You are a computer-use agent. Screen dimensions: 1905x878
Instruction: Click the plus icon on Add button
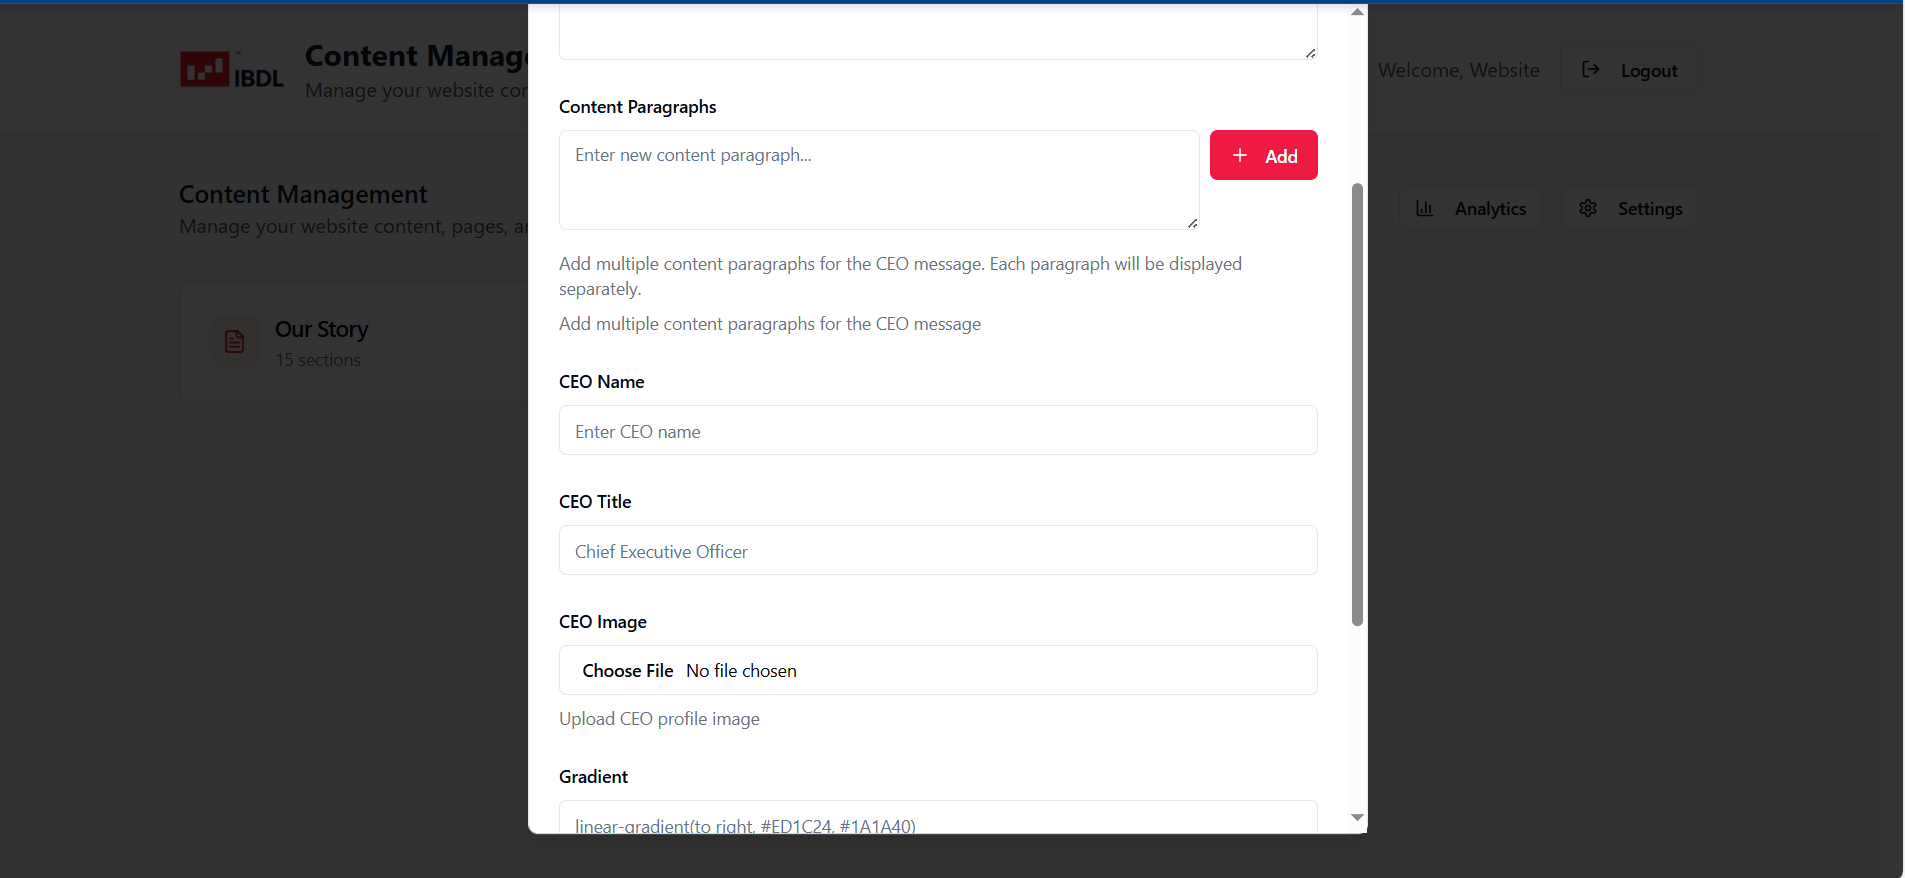click(1240, 155)
